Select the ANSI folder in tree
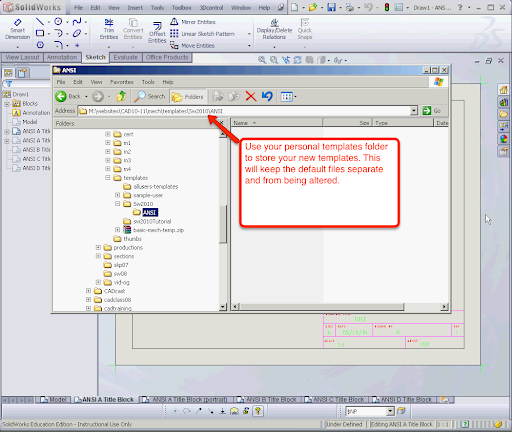Screen dimensions: 512x432 [x=150, y=212]
